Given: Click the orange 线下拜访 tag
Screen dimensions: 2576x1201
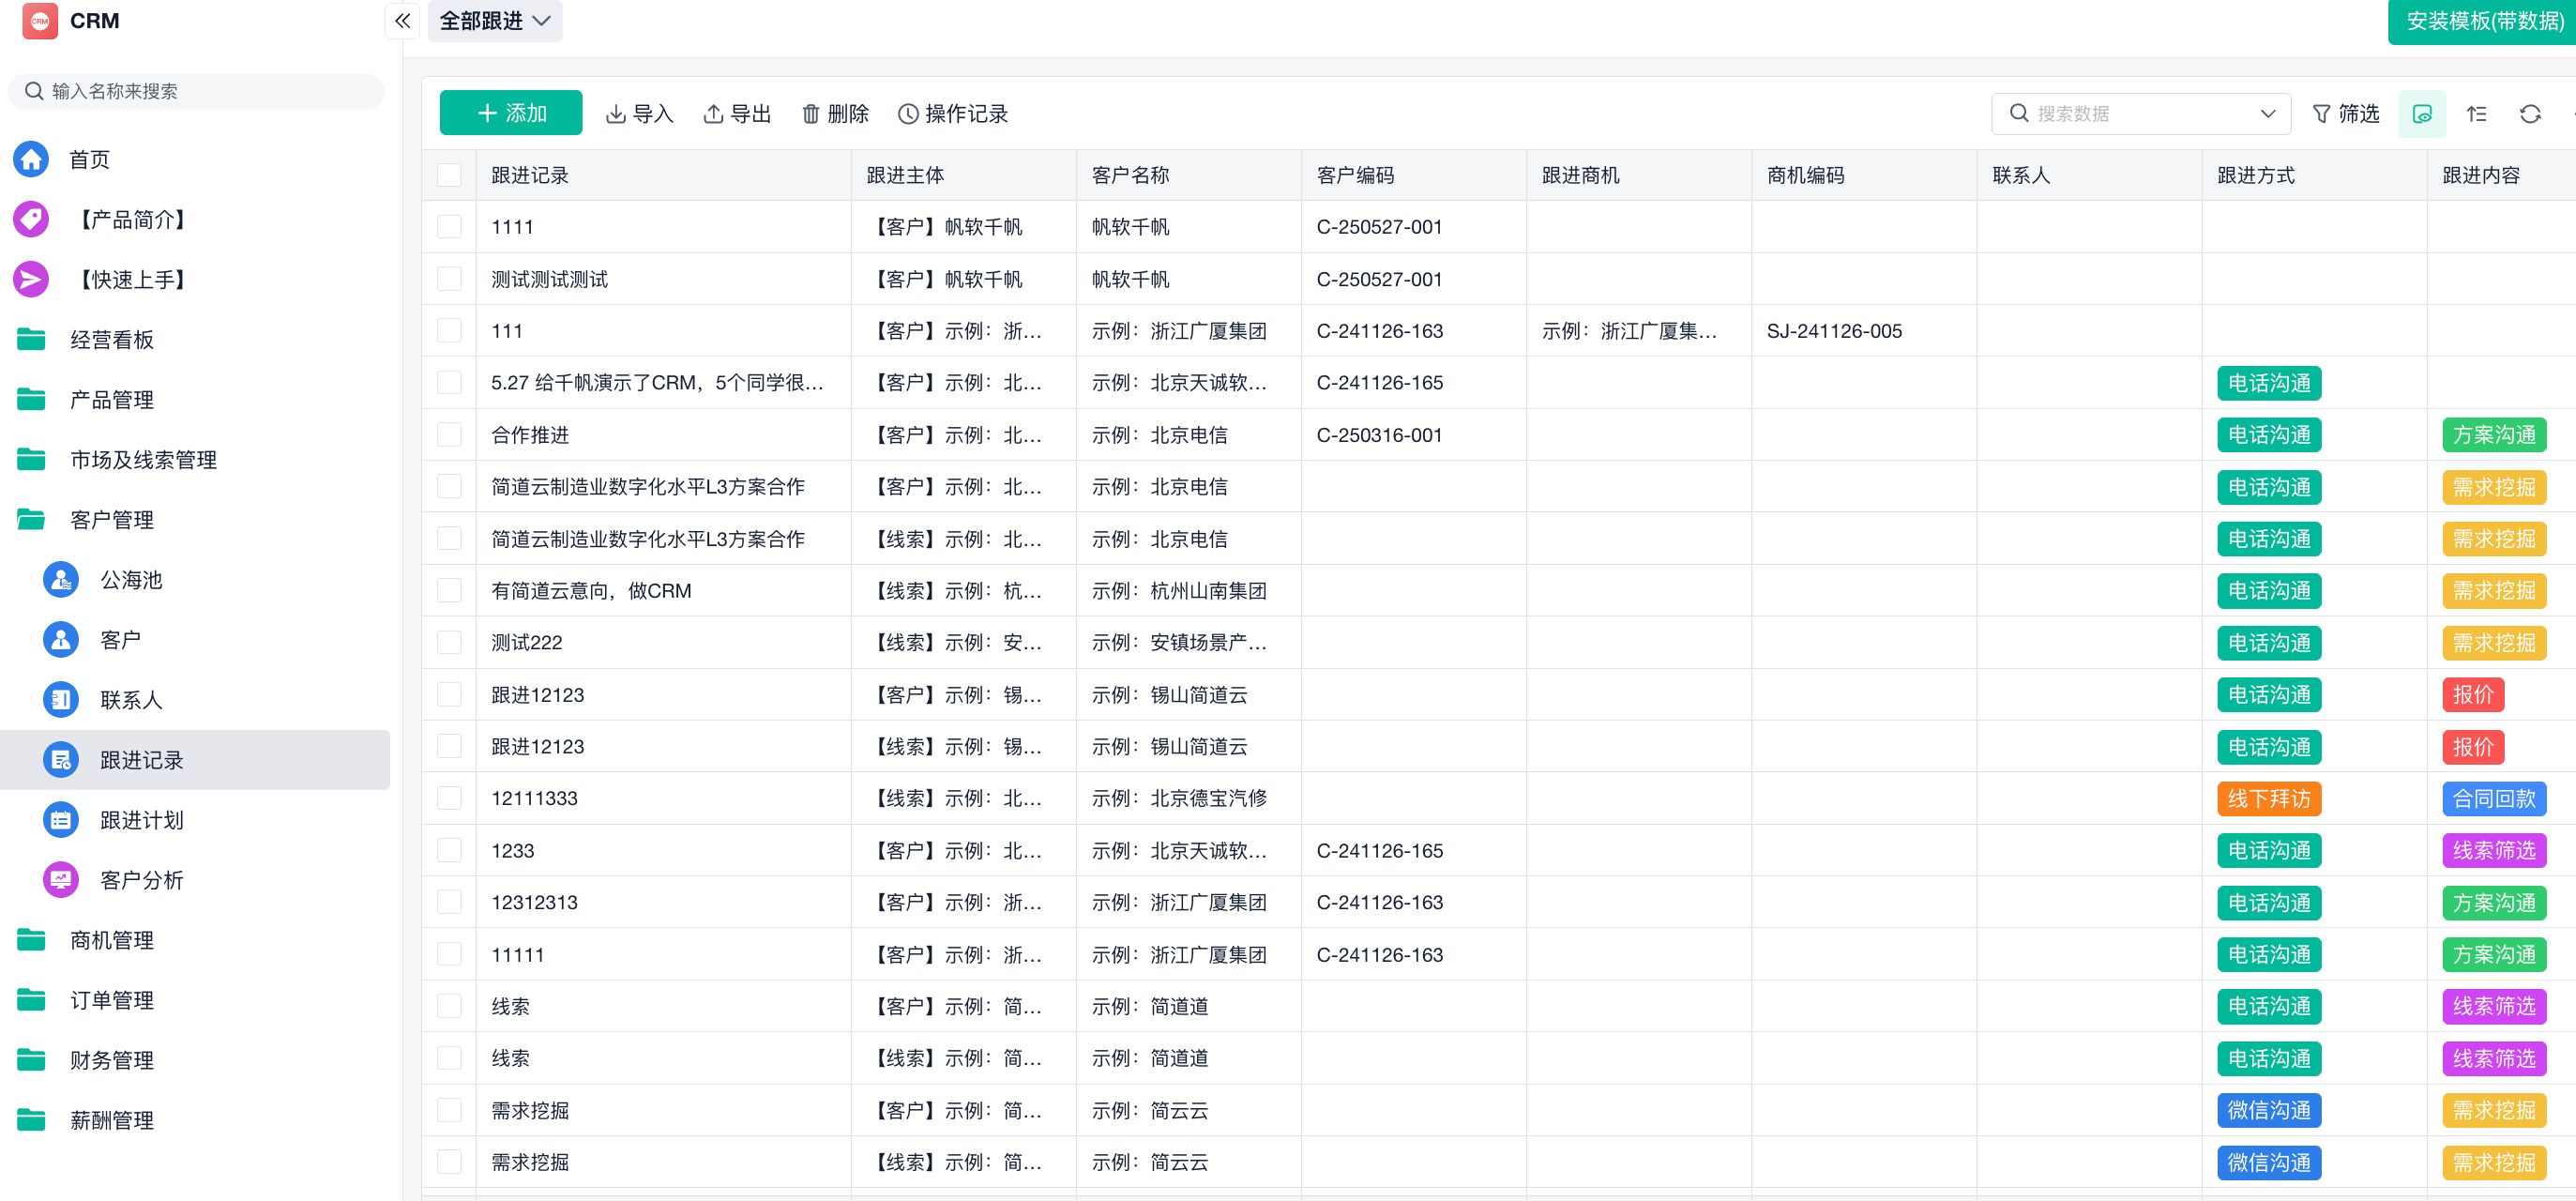Looking at the screenshot, I should point(2268,799).
